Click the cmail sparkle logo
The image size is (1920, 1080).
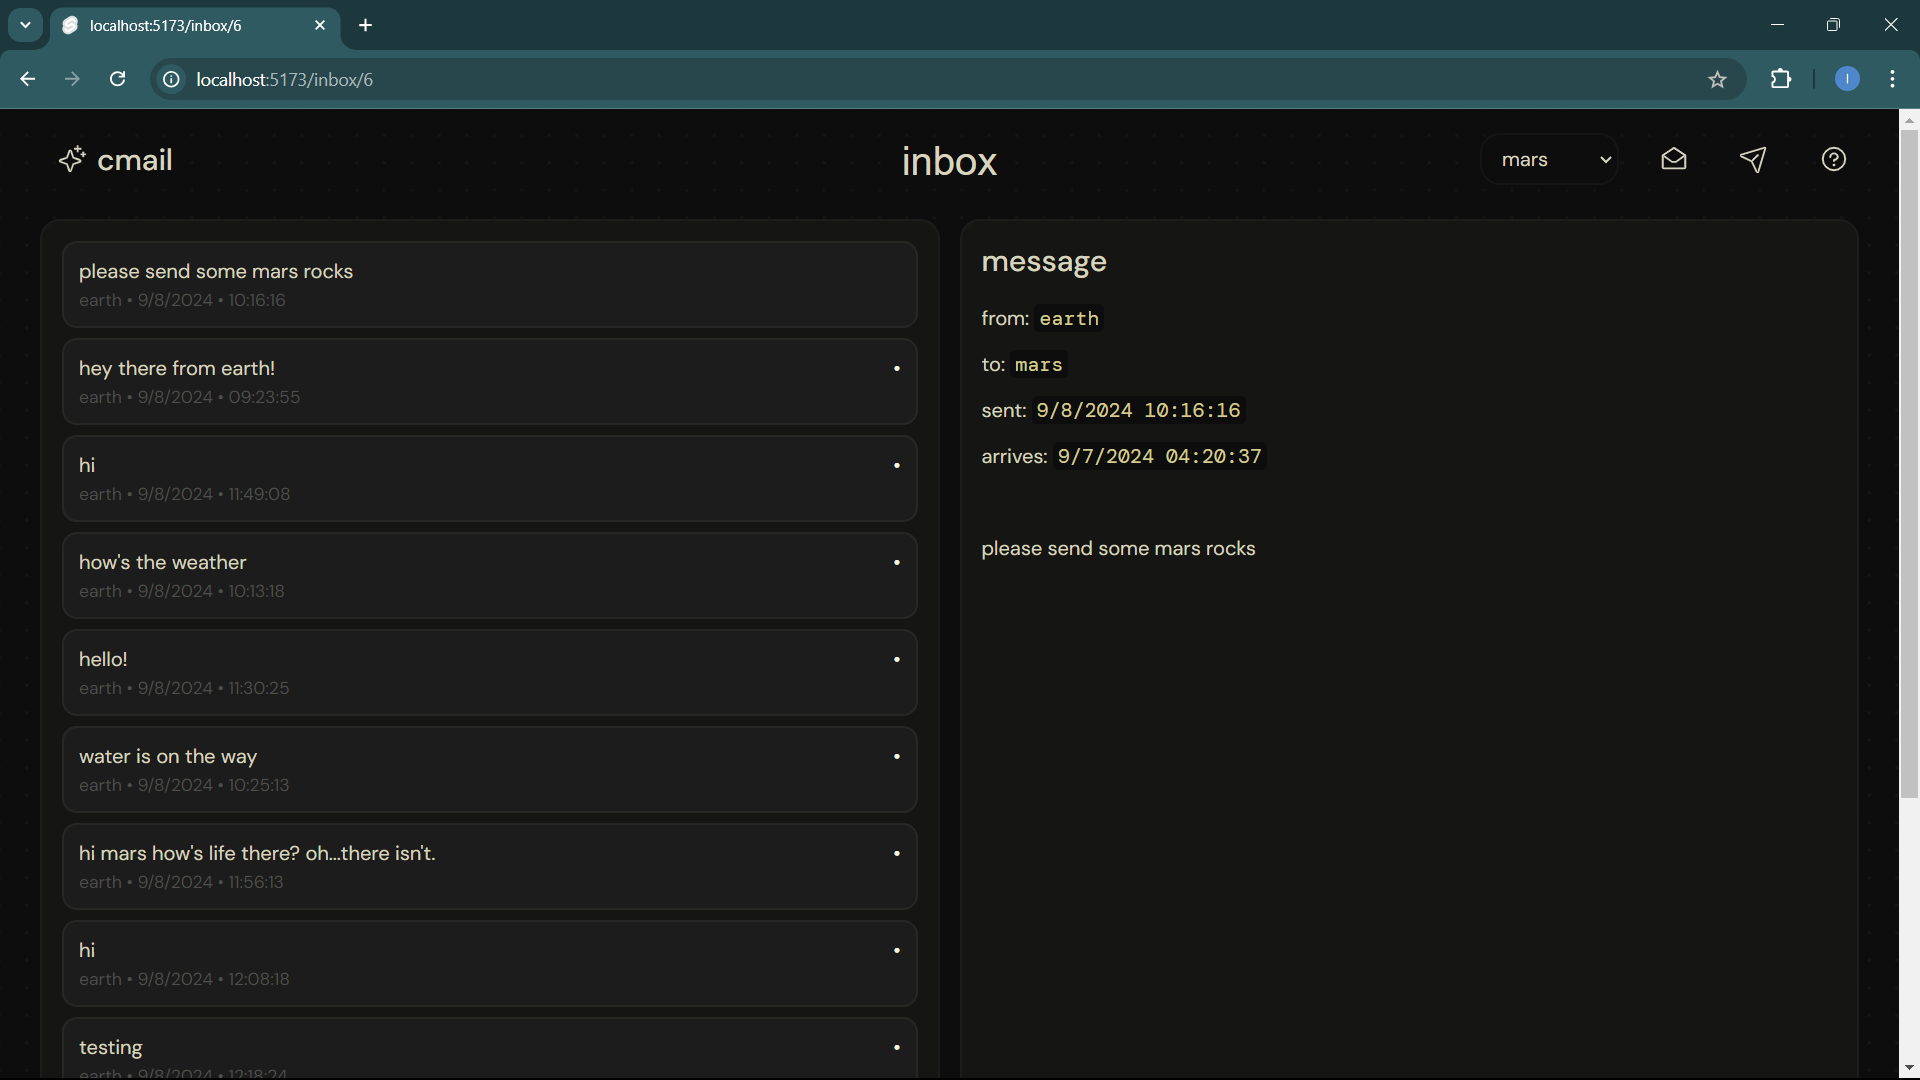point(72,160)
